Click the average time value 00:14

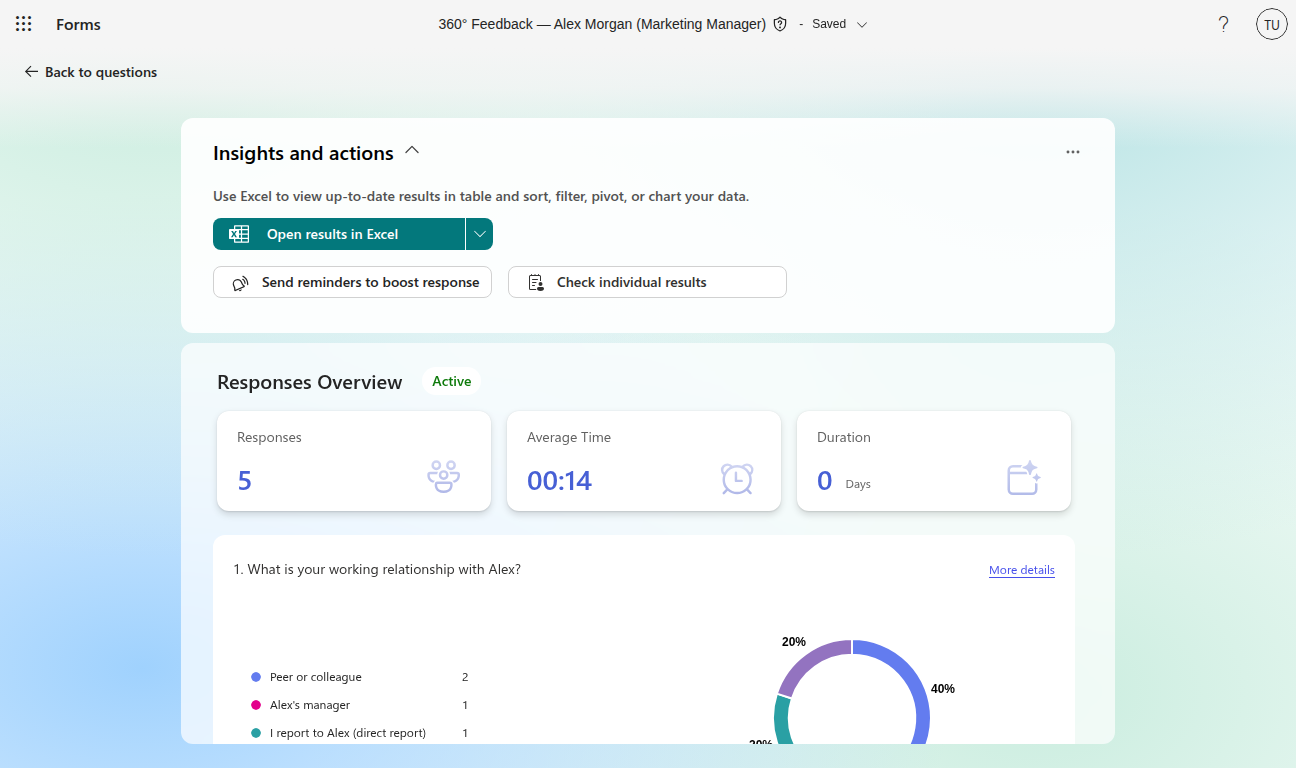[x=560, y=481]
